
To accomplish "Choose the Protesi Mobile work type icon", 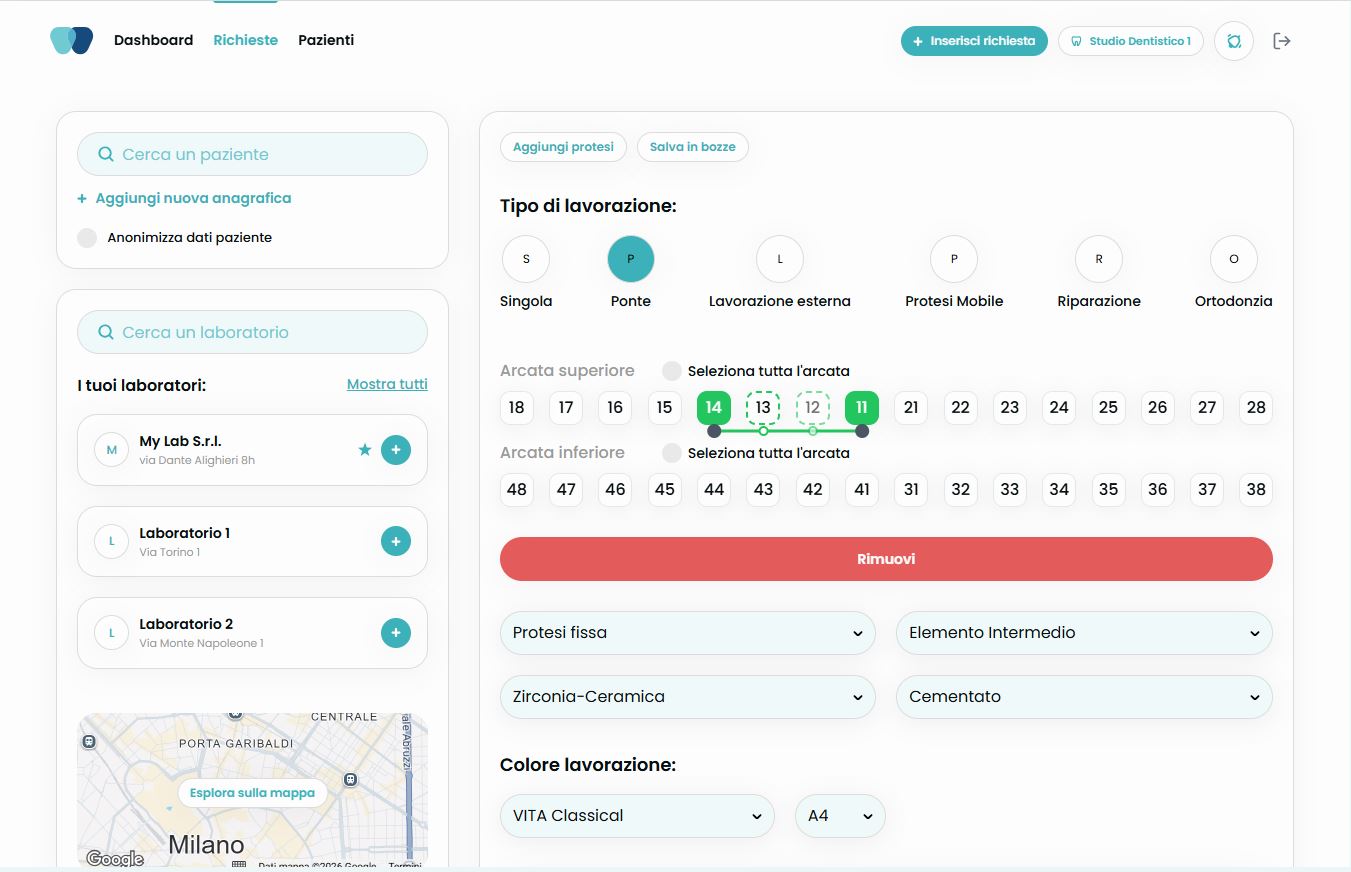I will [x=953, y=258].
